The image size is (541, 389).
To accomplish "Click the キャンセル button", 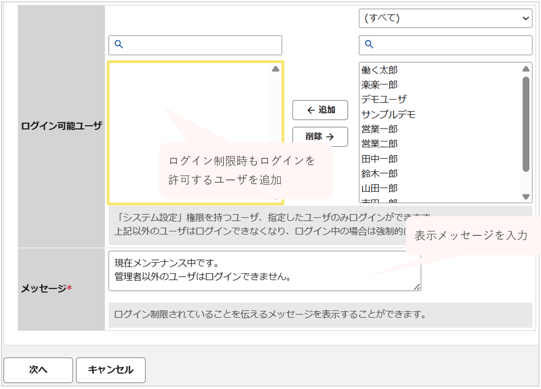I will [x=111, y=370].
